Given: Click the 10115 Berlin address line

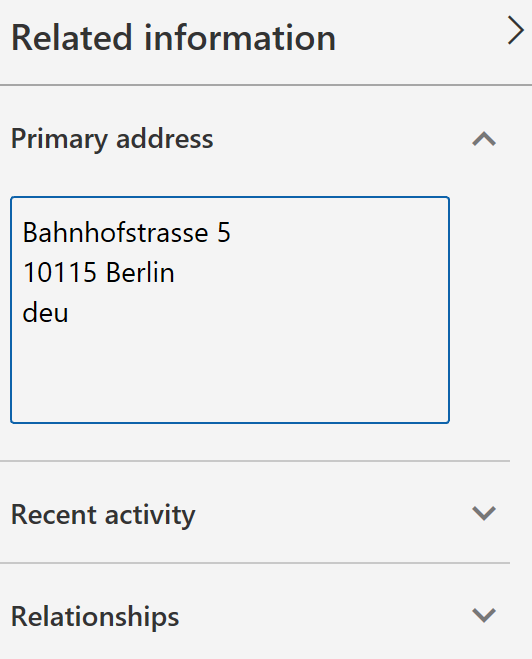Looking at the screenshot, I should (x=98, y=272).
